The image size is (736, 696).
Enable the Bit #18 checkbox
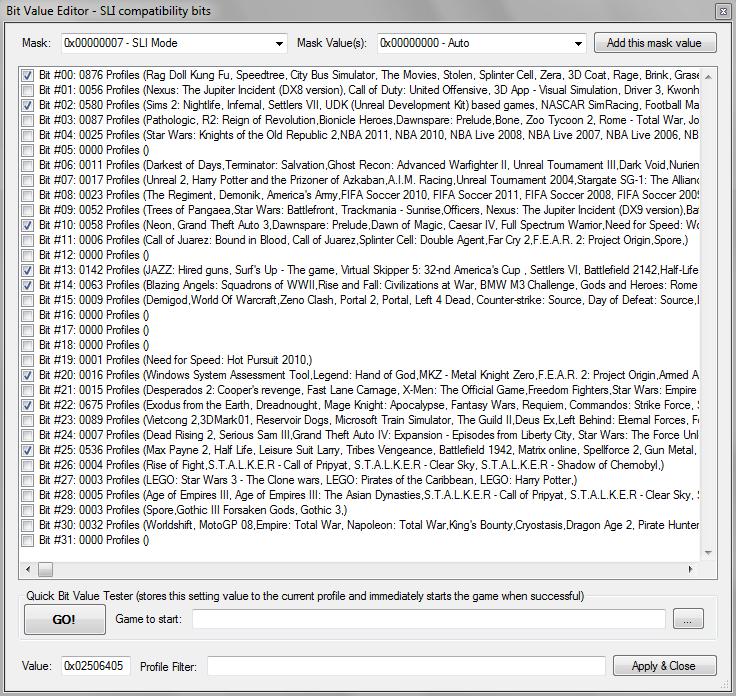(28, 345)
